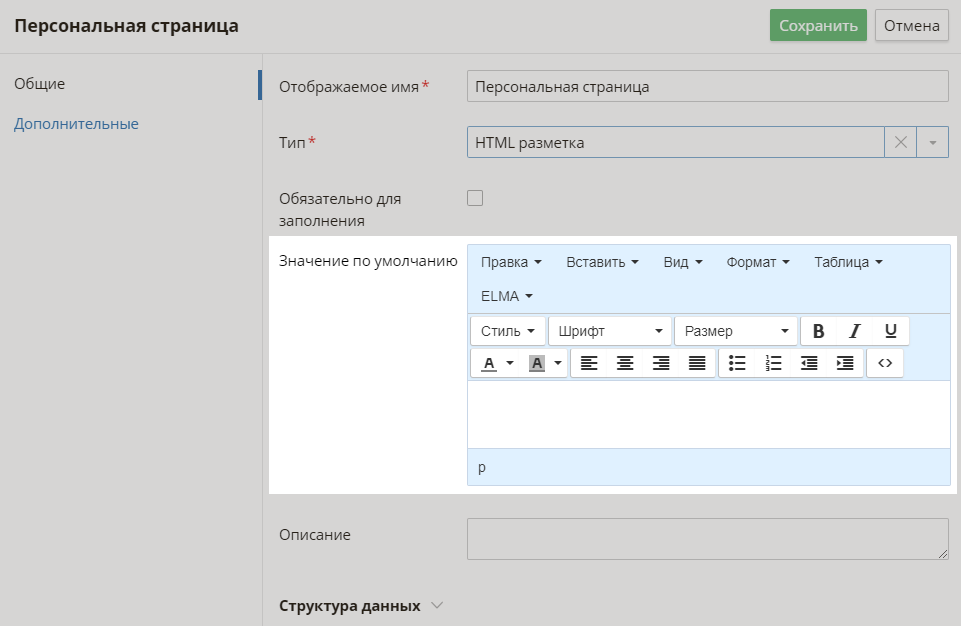Open the Таблица menu
Image resolution: width=961 pixels, height=626 pixels.
click(848, 262)
